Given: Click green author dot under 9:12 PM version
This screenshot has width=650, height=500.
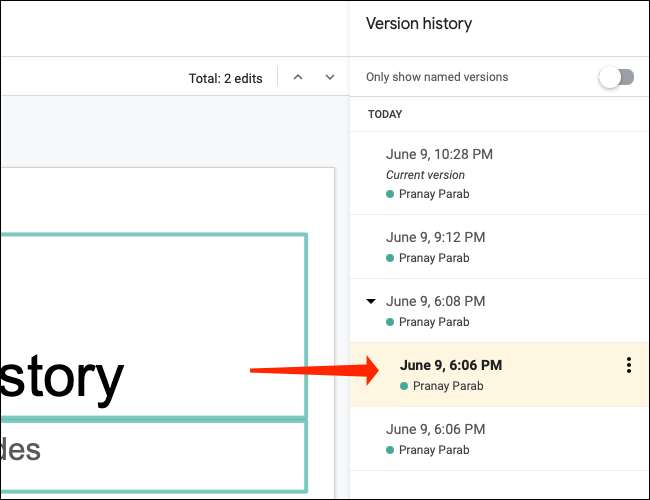Looking at the screenshot, I should tap(390, 258).
